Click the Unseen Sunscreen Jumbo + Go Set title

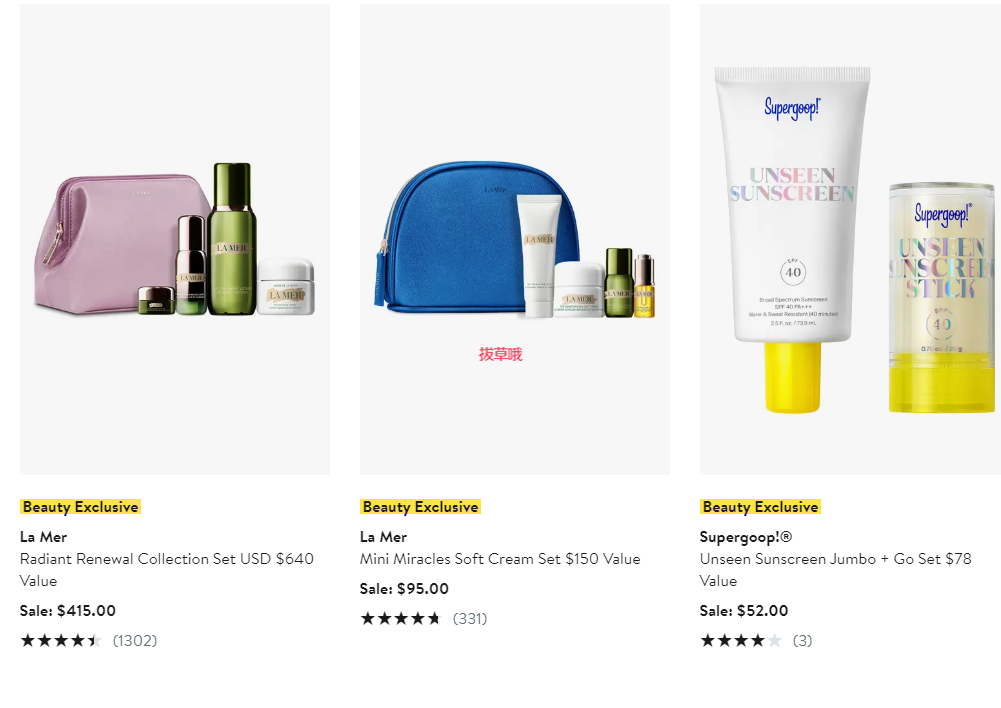836,569
